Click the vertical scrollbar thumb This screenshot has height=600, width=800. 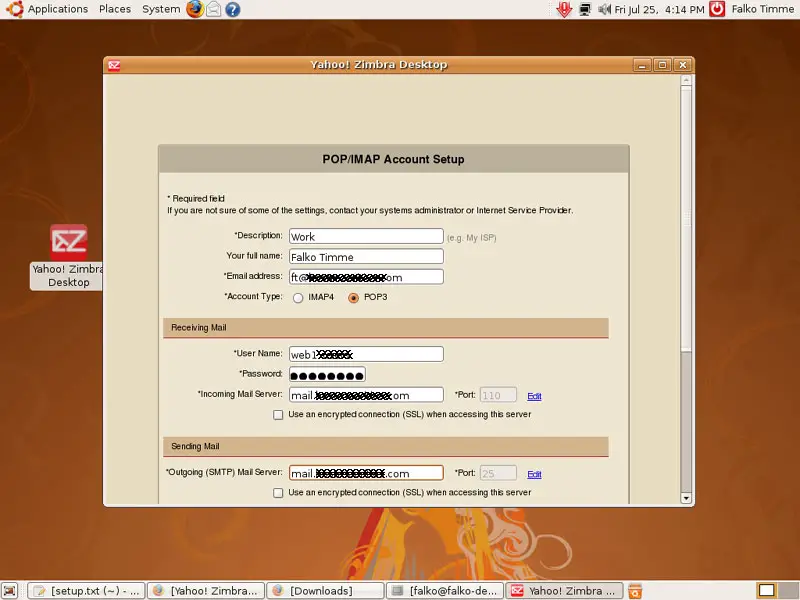coord(686,218)
